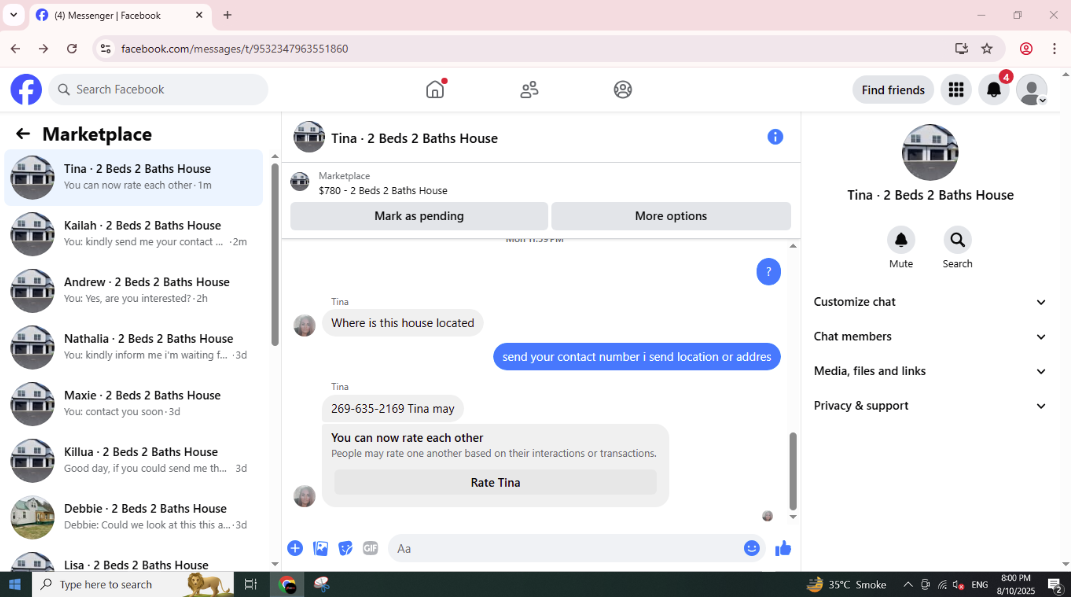1071x597 pixels.
Task: Open the Andrew conversation
Action: click(x=134, y=290)
